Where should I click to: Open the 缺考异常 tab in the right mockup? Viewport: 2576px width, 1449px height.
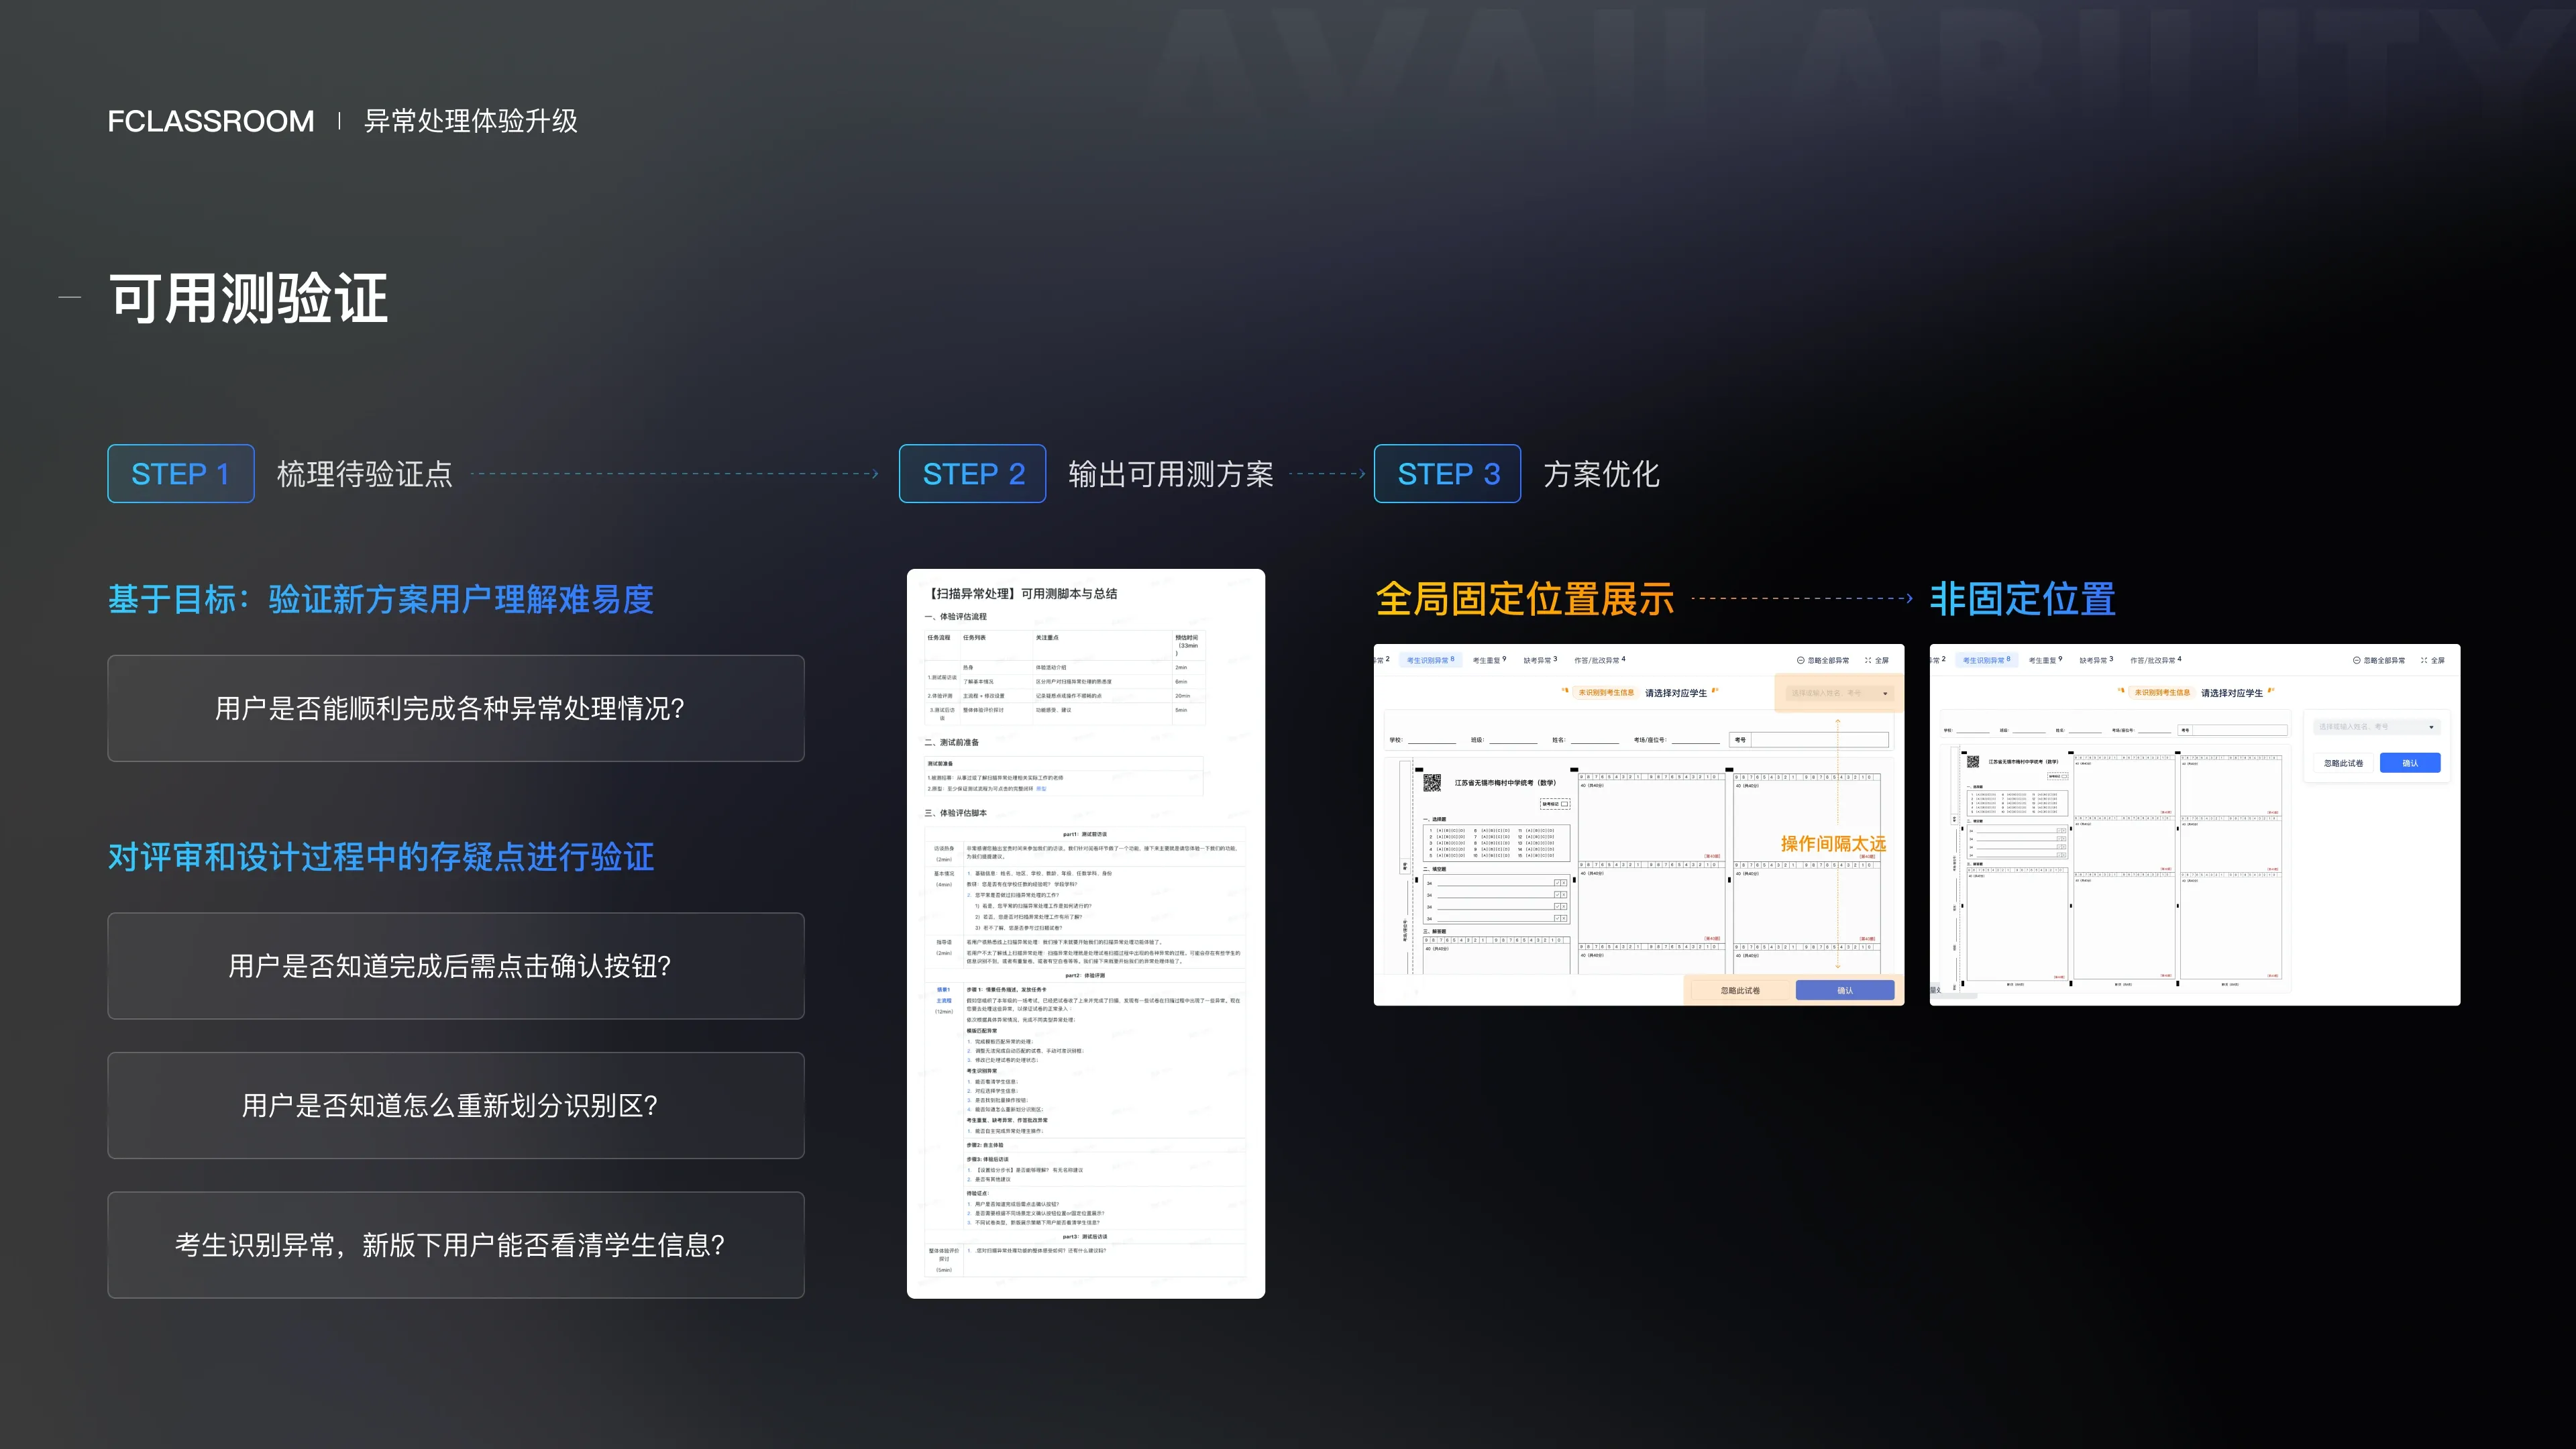tap(2096, 660)
